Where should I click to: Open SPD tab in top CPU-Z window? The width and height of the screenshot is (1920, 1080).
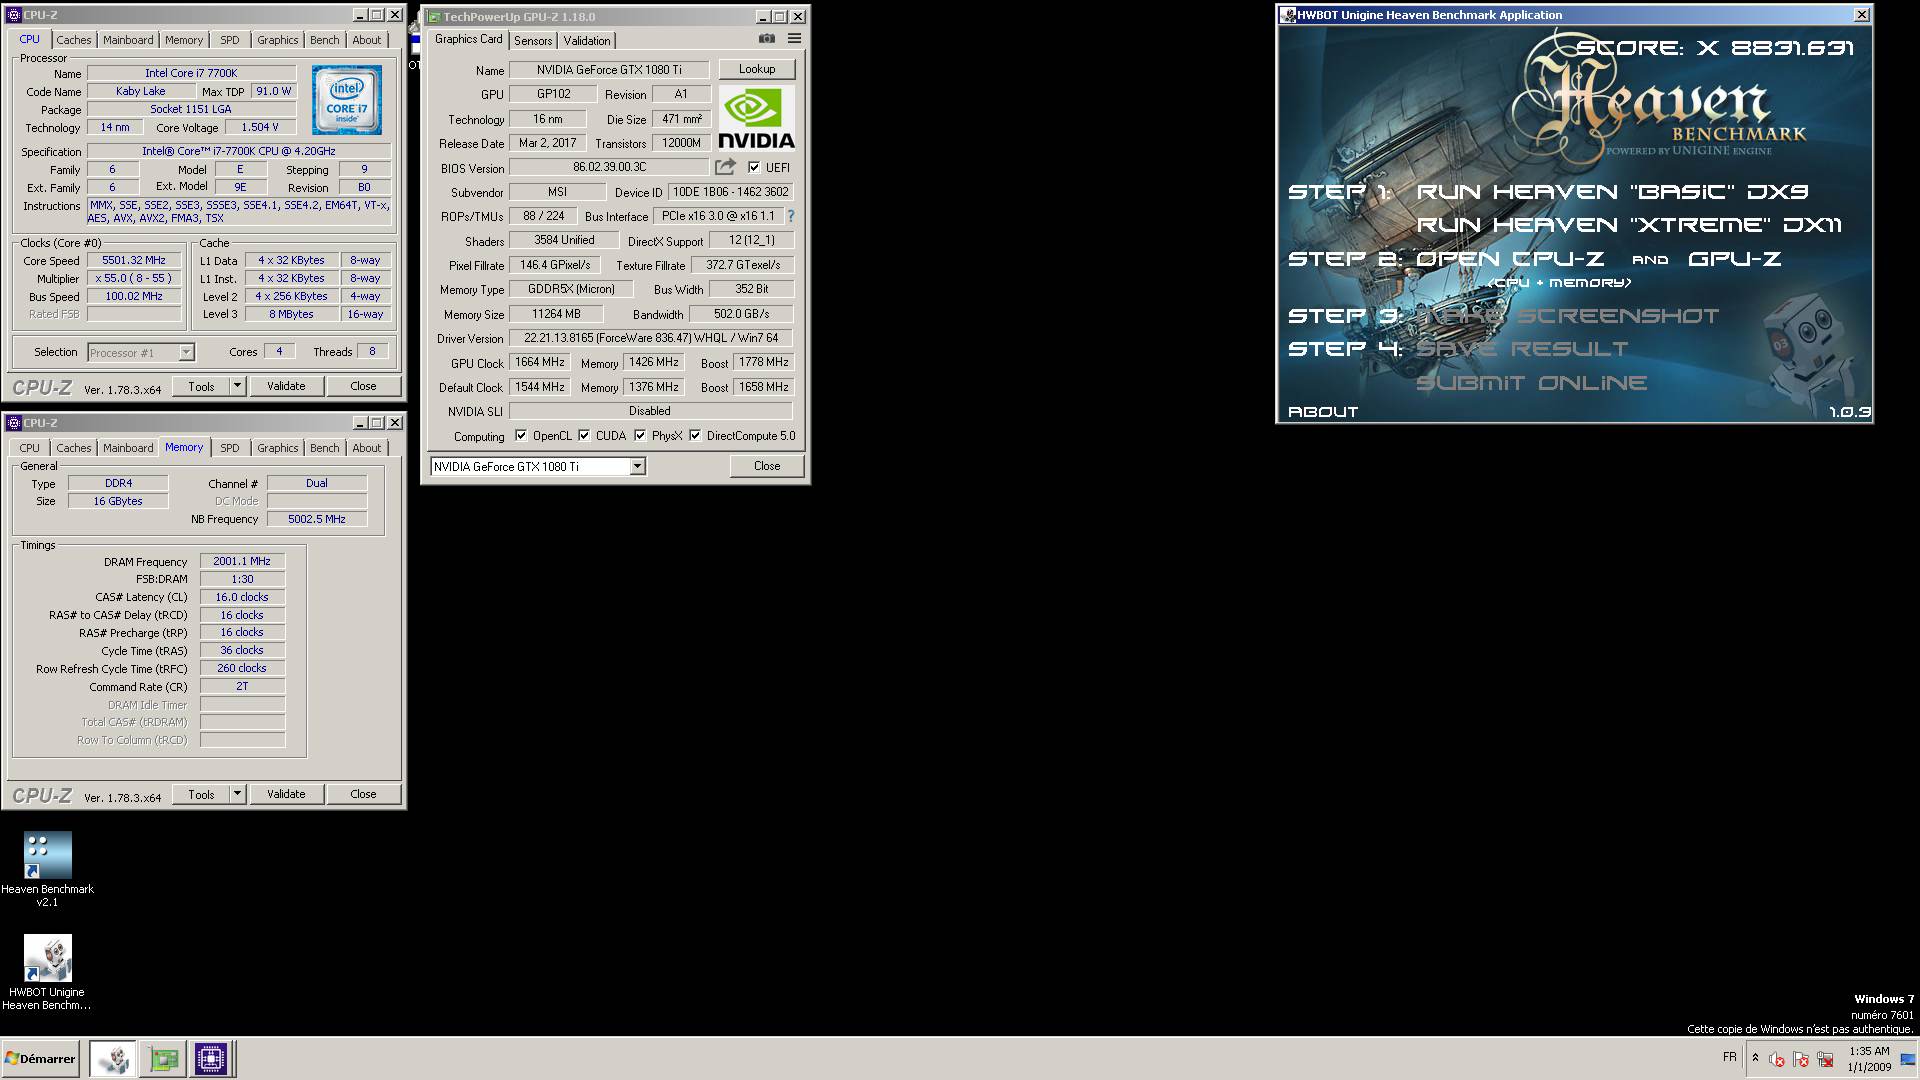230,40
